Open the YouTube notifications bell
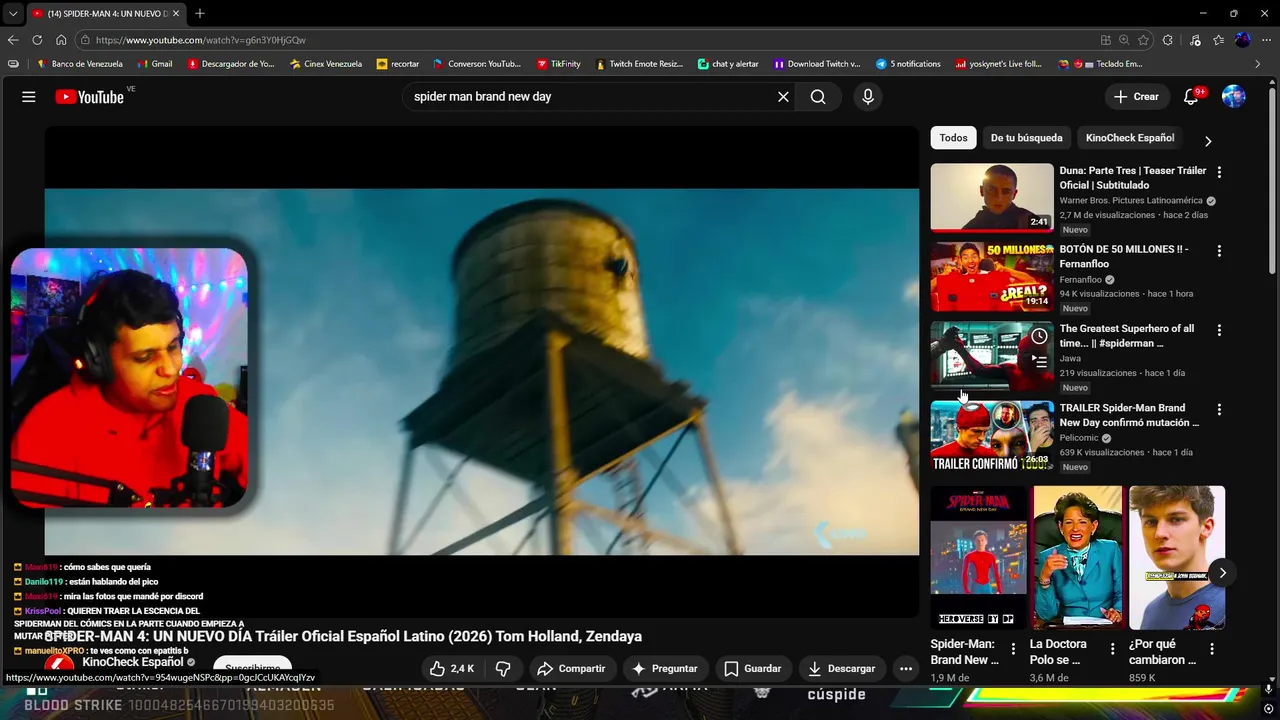The image size is (1280, 720). (1191, 97)
